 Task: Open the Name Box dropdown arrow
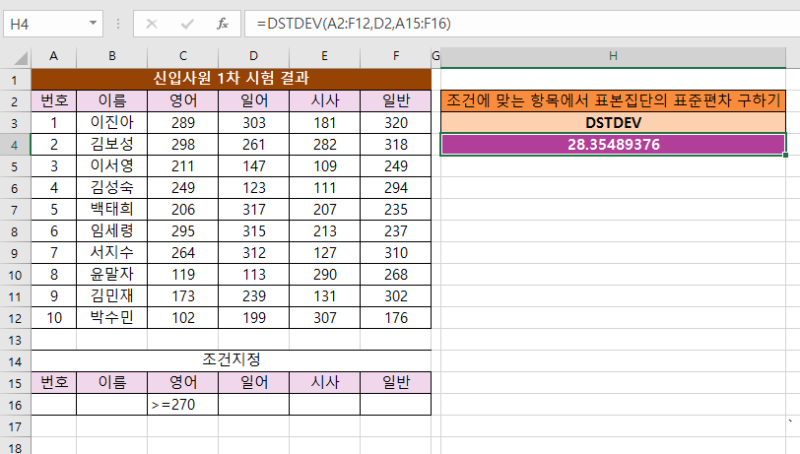tap(93, 23)
